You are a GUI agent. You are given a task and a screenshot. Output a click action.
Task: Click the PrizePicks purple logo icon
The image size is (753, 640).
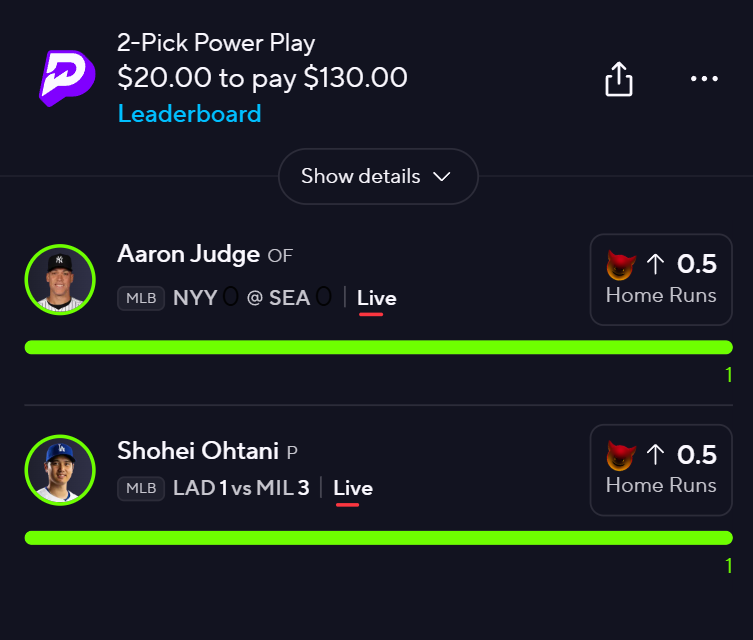(x=67, y=78)
